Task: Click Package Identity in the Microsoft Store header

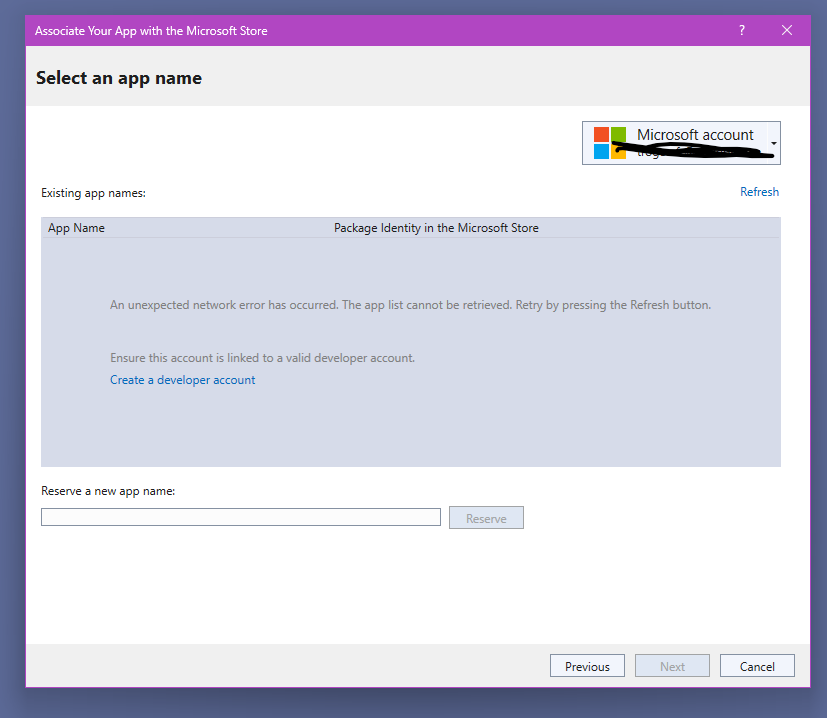Action: tap(436, 228)
